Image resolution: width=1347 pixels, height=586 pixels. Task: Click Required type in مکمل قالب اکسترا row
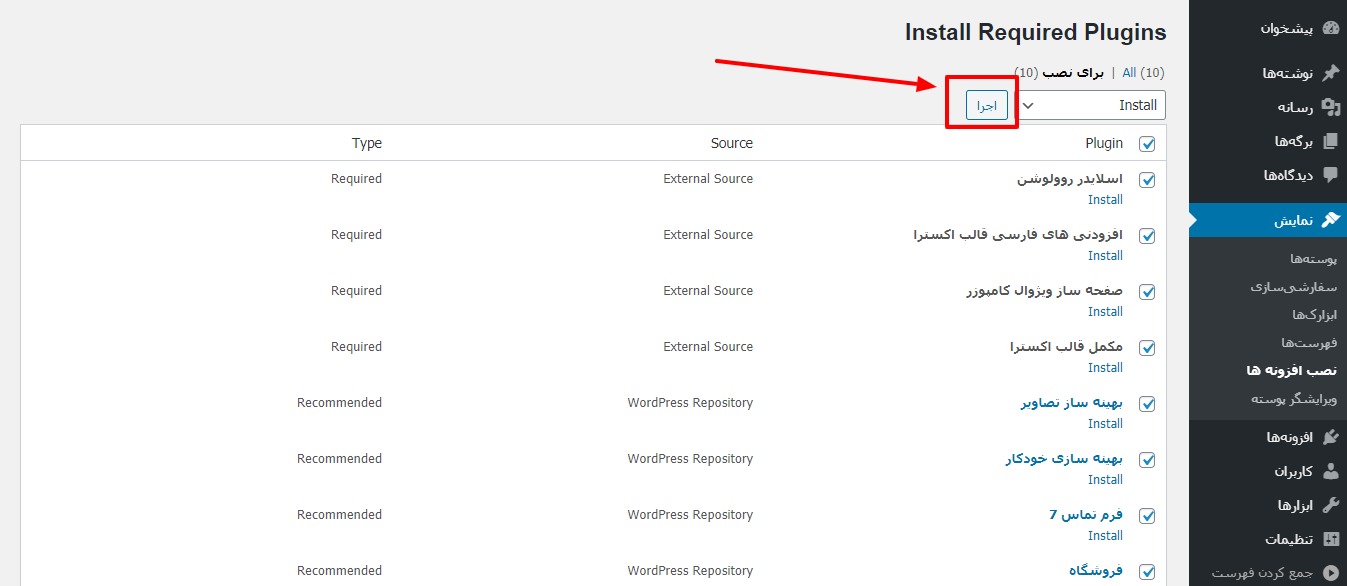[356, 346]
